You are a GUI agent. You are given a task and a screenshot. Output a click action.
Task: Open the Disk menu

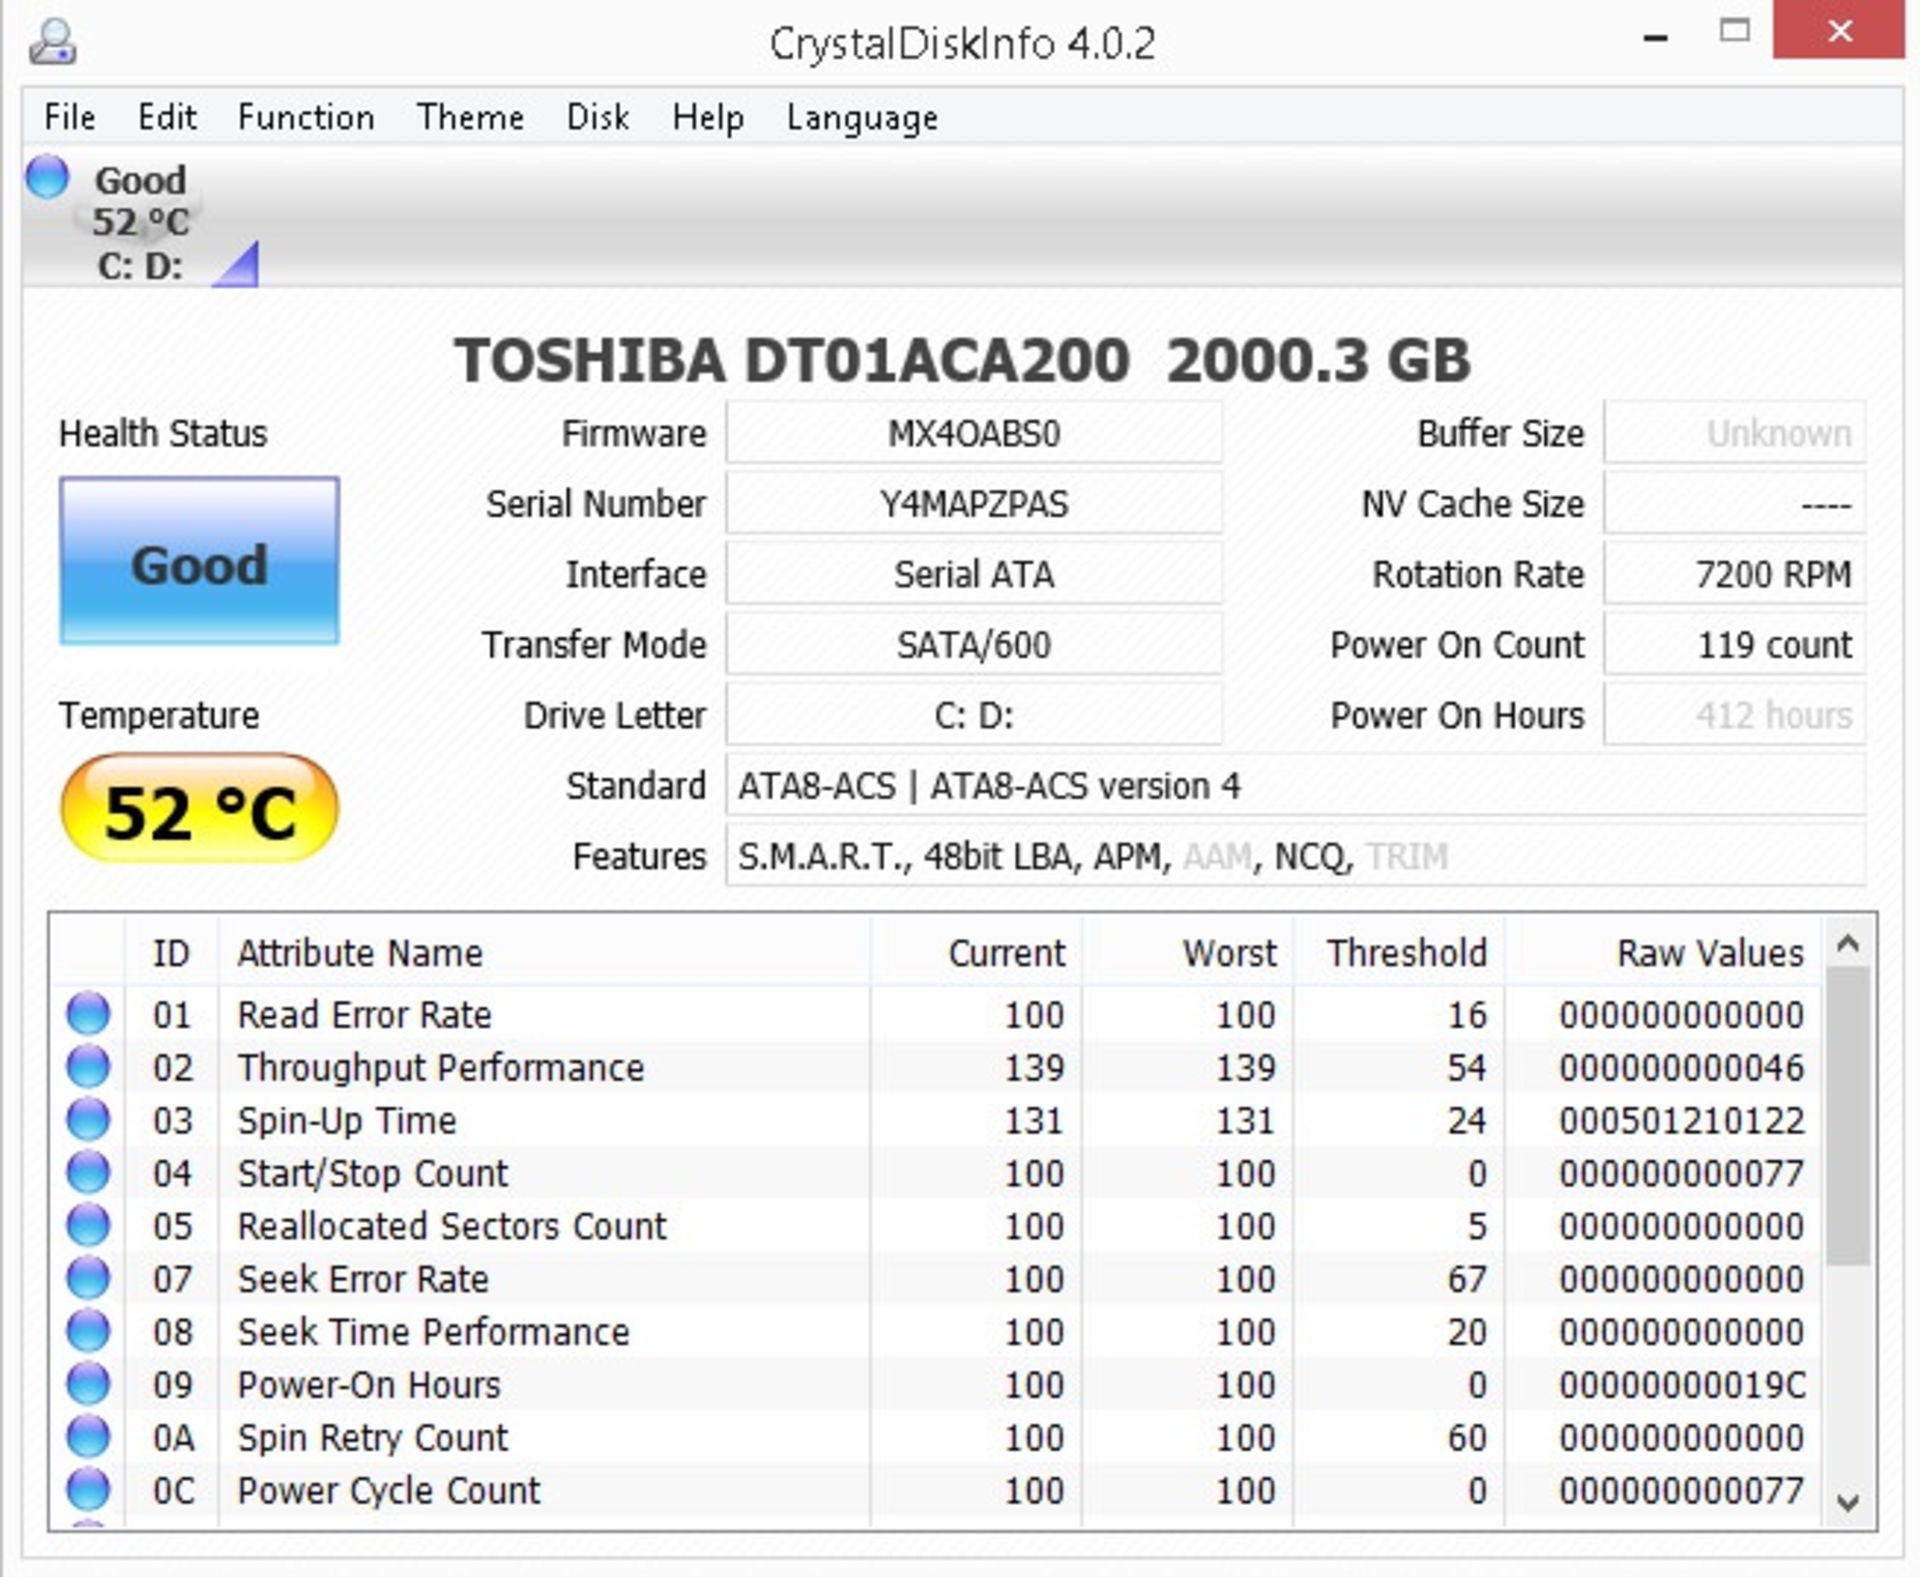tap(597, 117)
